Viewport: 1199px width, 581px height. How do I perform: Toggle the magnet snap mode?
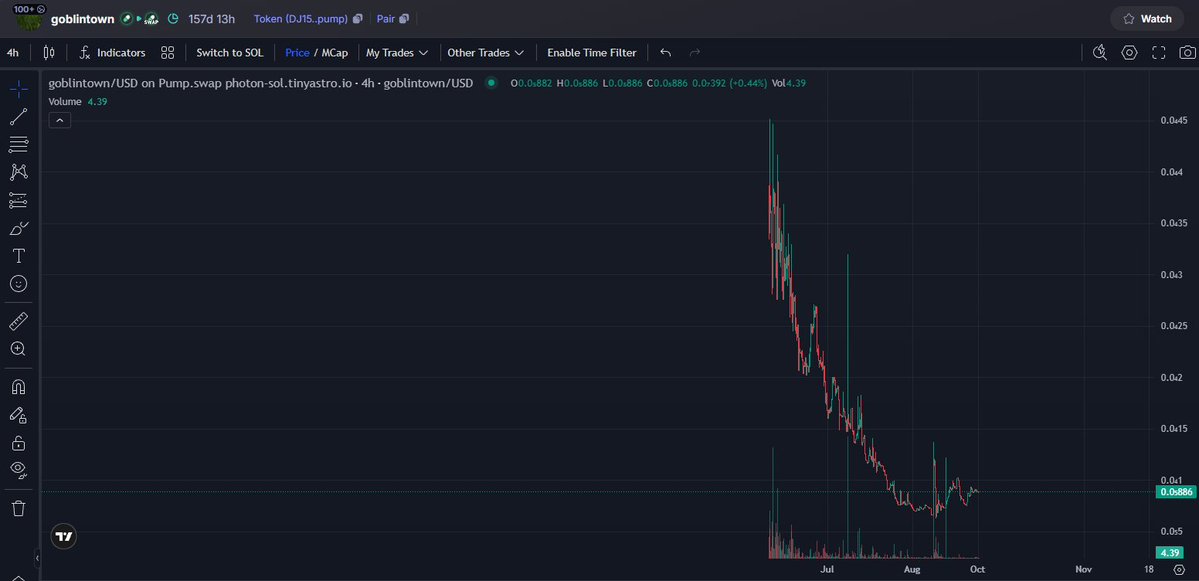click(19, 387)
